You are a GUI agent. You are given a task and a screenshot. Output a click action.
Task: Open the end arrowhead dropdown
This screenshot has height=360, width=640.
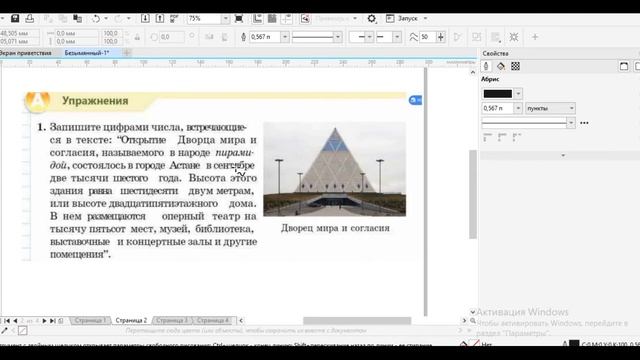pyautogui.click(x=397, y=37)
